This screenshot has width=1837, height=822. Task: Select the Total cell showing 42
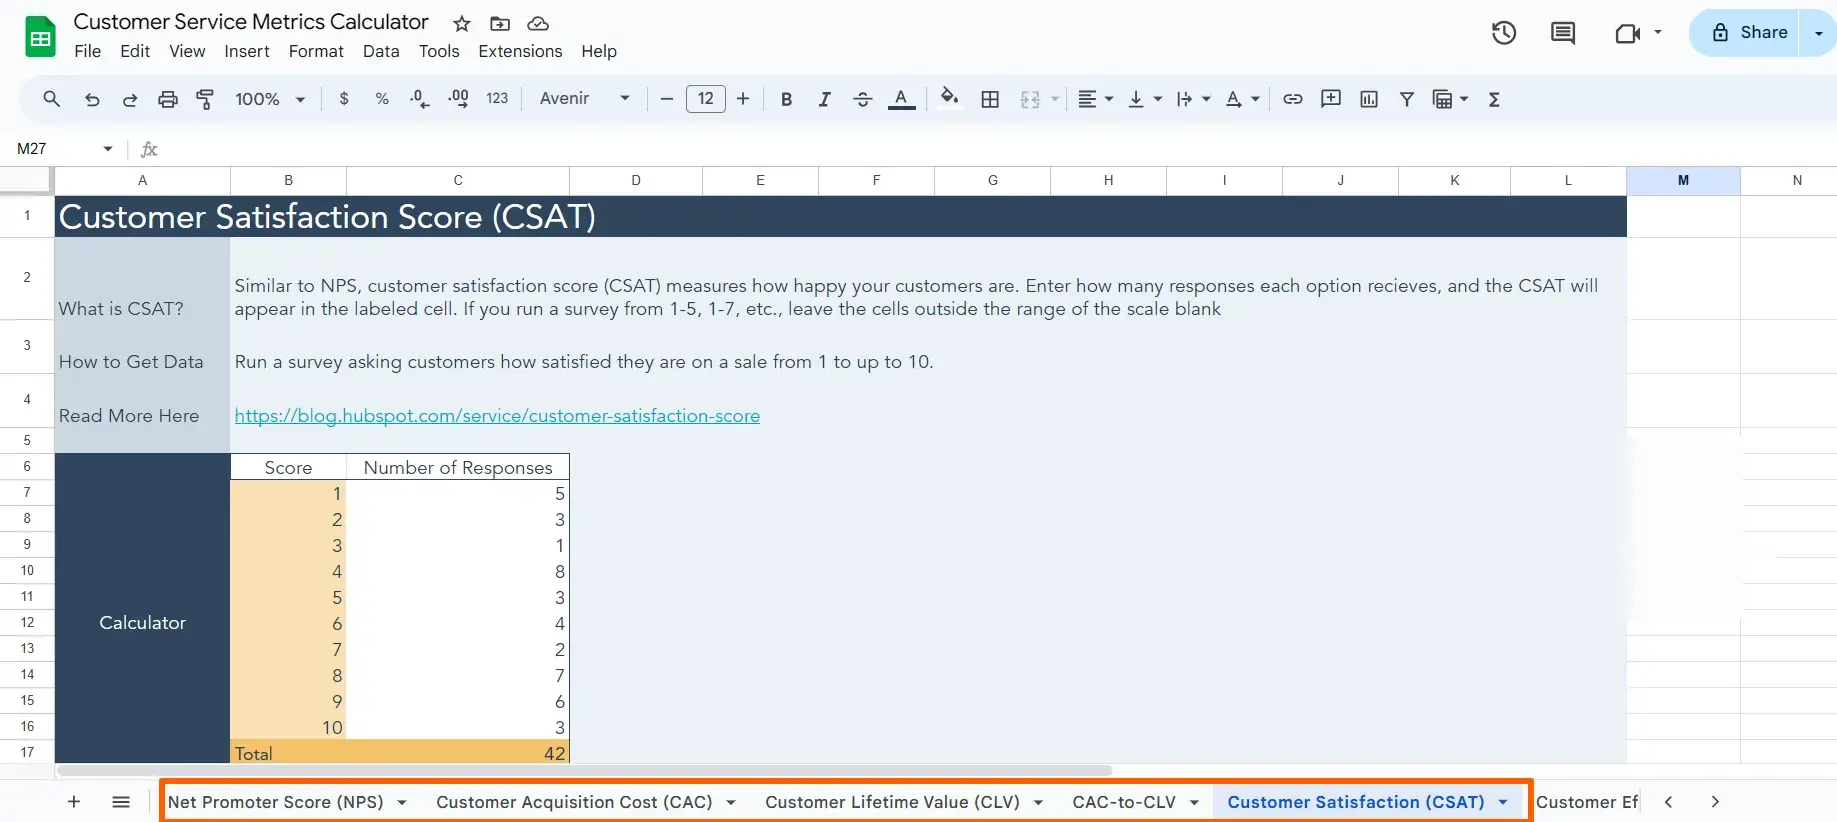(x=458, y=753)
